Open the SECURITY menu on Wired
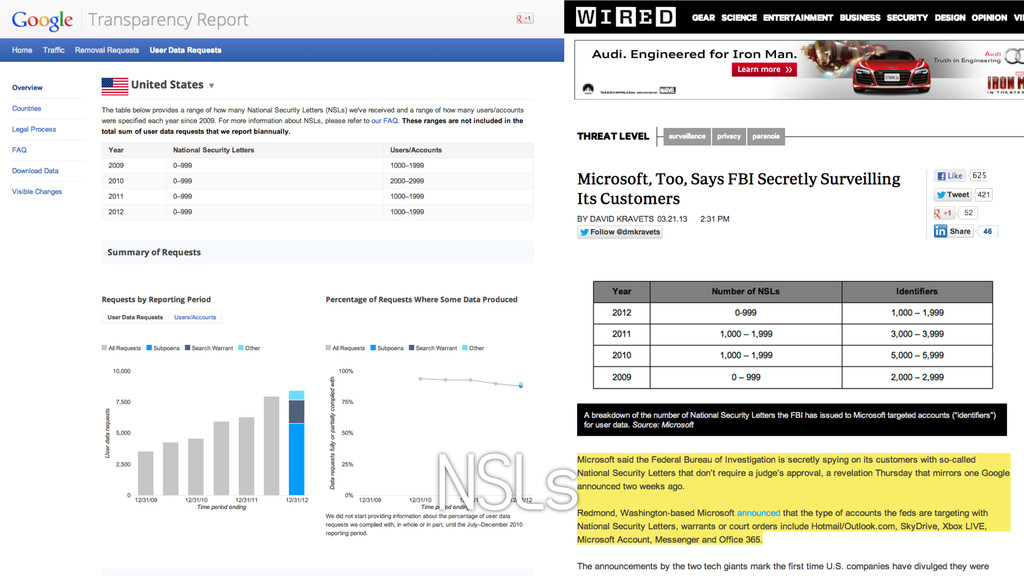1024x576 pixels. click(907, 18)
